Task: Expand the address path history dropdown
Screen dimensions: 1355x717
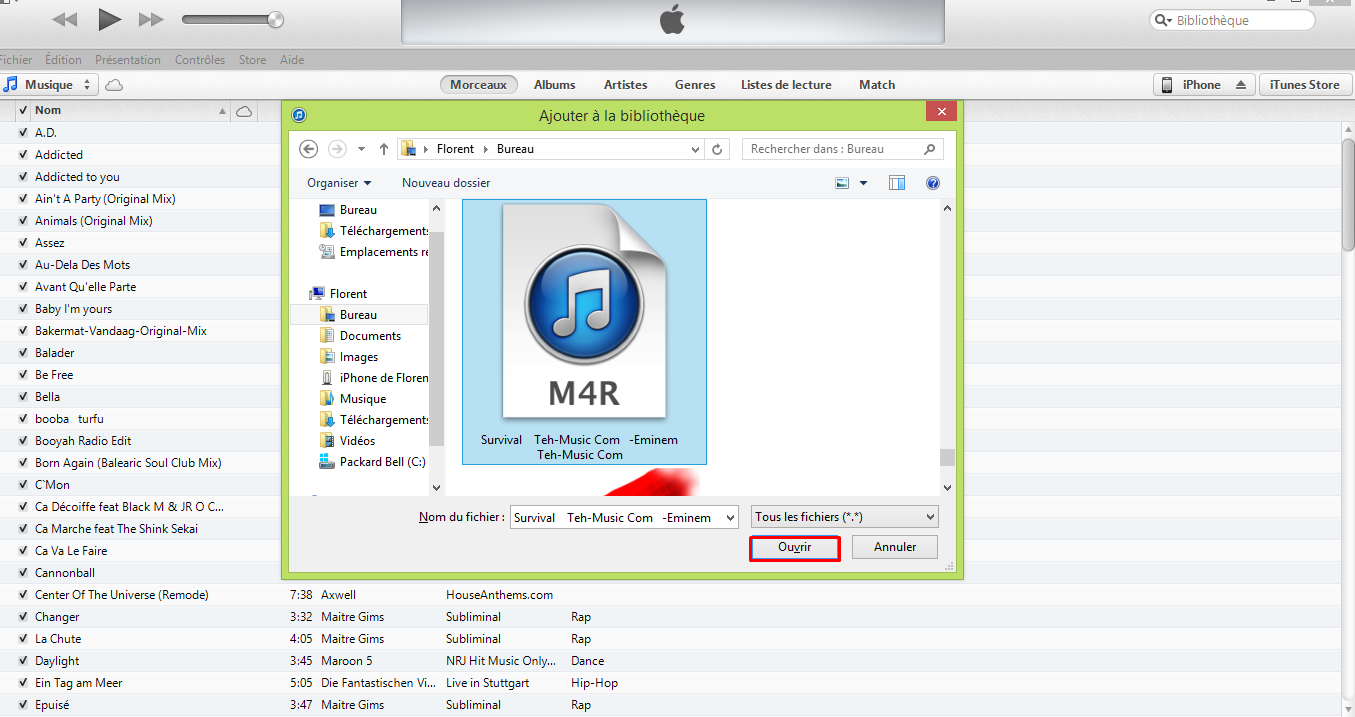Action: pos(696,149)
